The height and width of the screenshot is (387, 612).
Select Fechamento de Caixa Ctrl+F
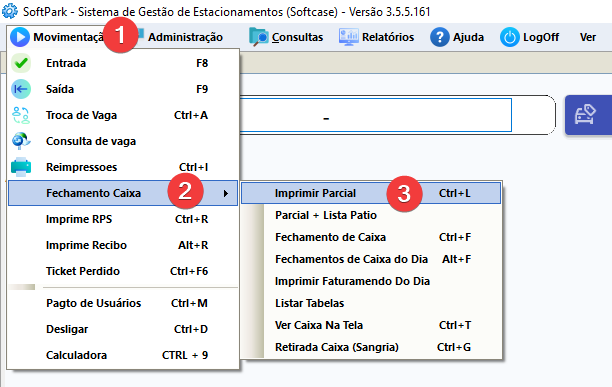tap(371, 237)
